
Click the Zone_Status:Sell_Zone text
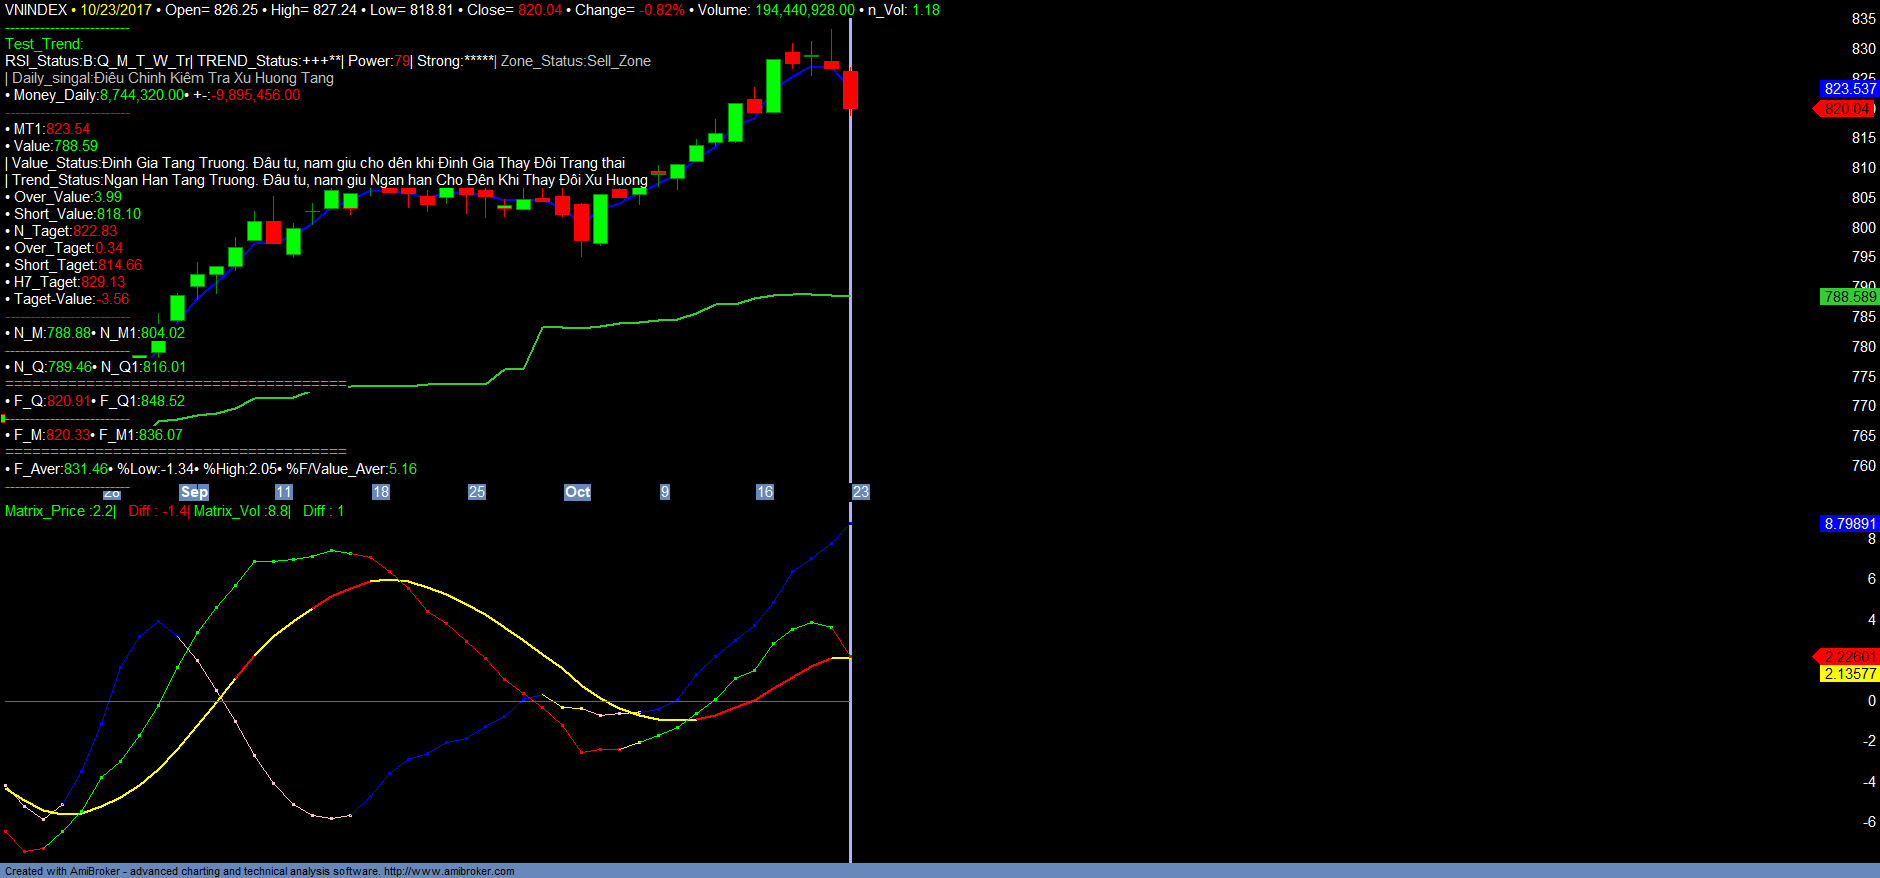coord(576,61)
